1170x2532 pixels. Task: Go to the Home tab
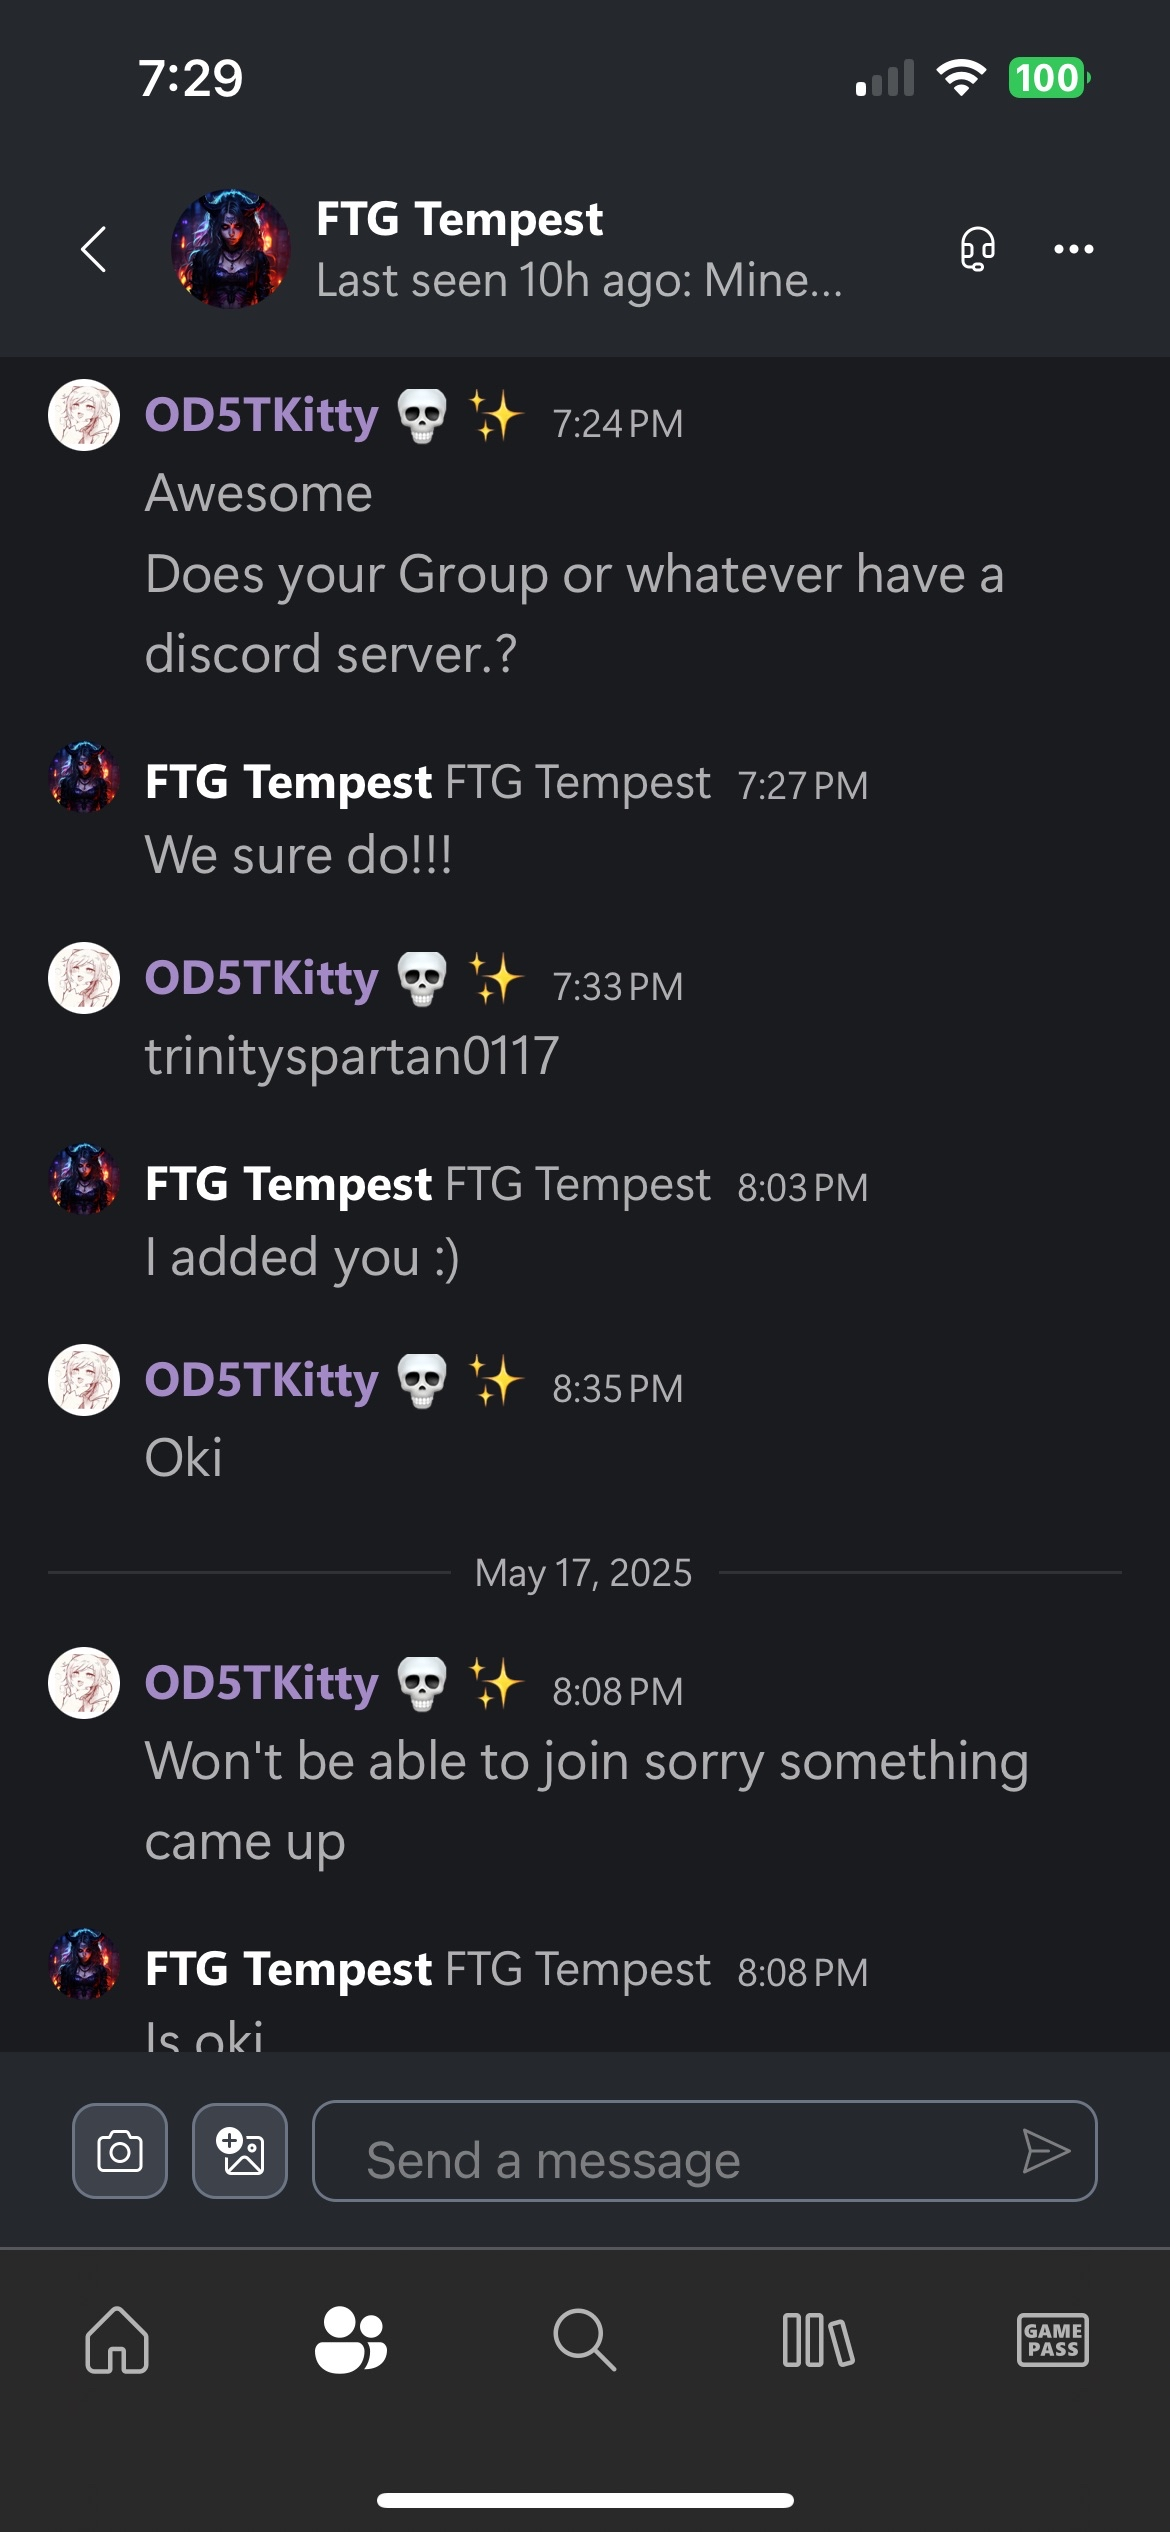click(117, 2340)
